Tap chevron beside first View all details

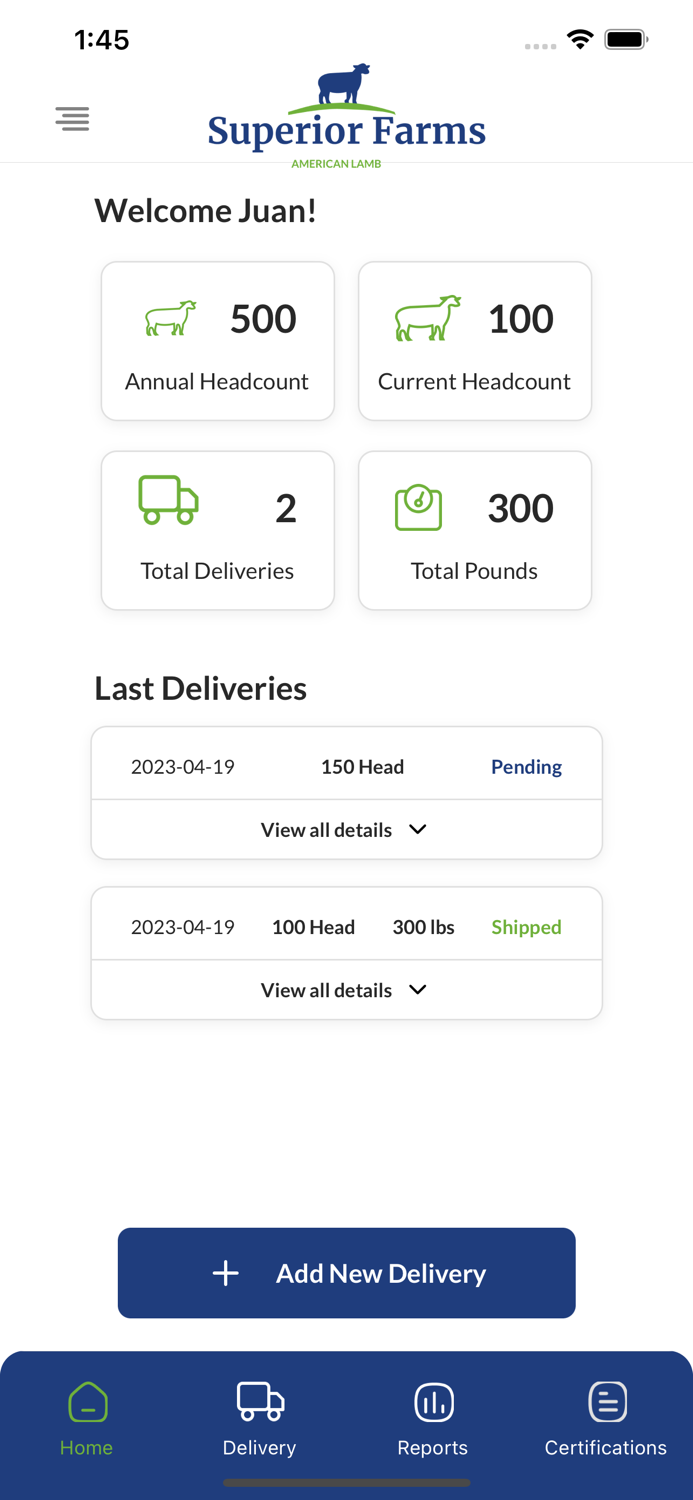418,829
